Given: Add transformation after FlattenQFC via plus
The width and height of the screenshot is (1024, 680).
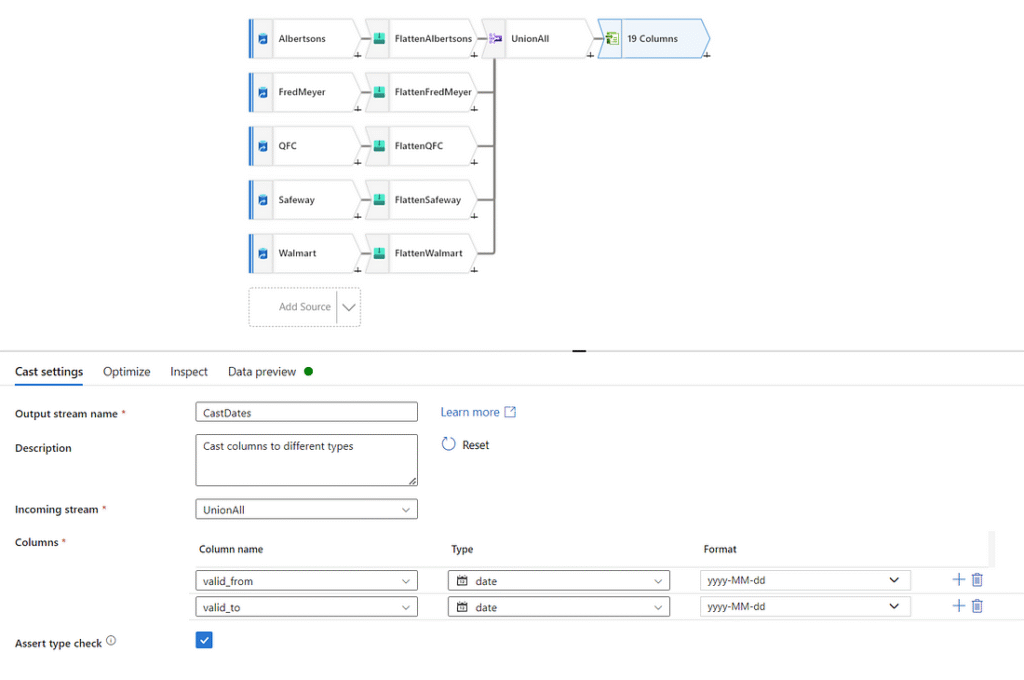Looking at the screenshot, I should coord(474,162).
